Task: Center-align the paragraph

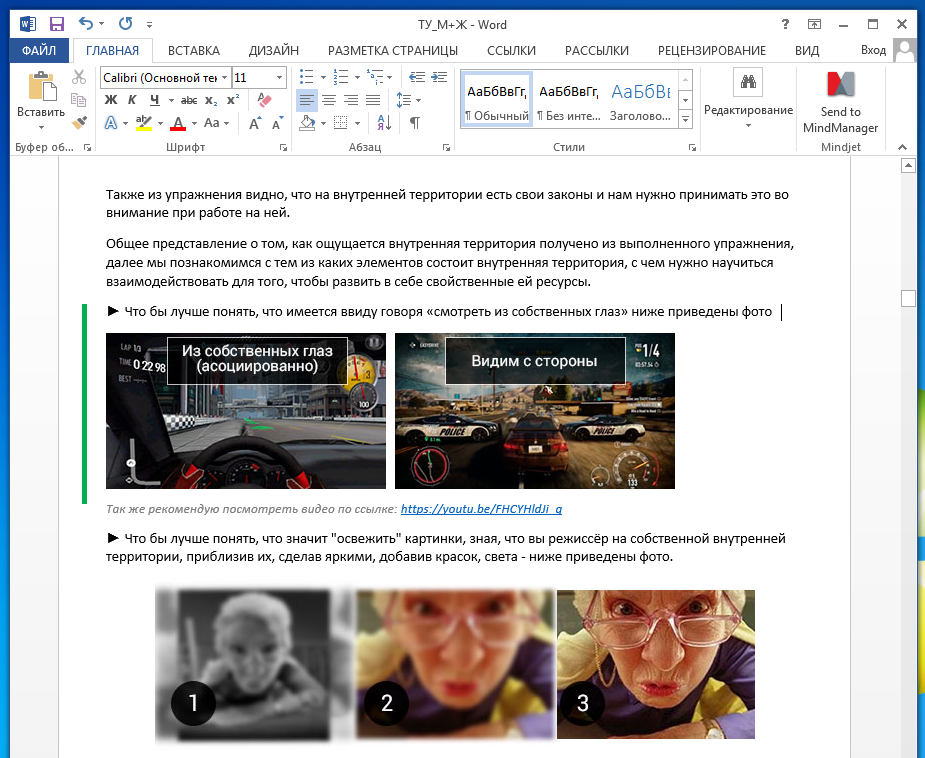Action: (x=329, y=100)
